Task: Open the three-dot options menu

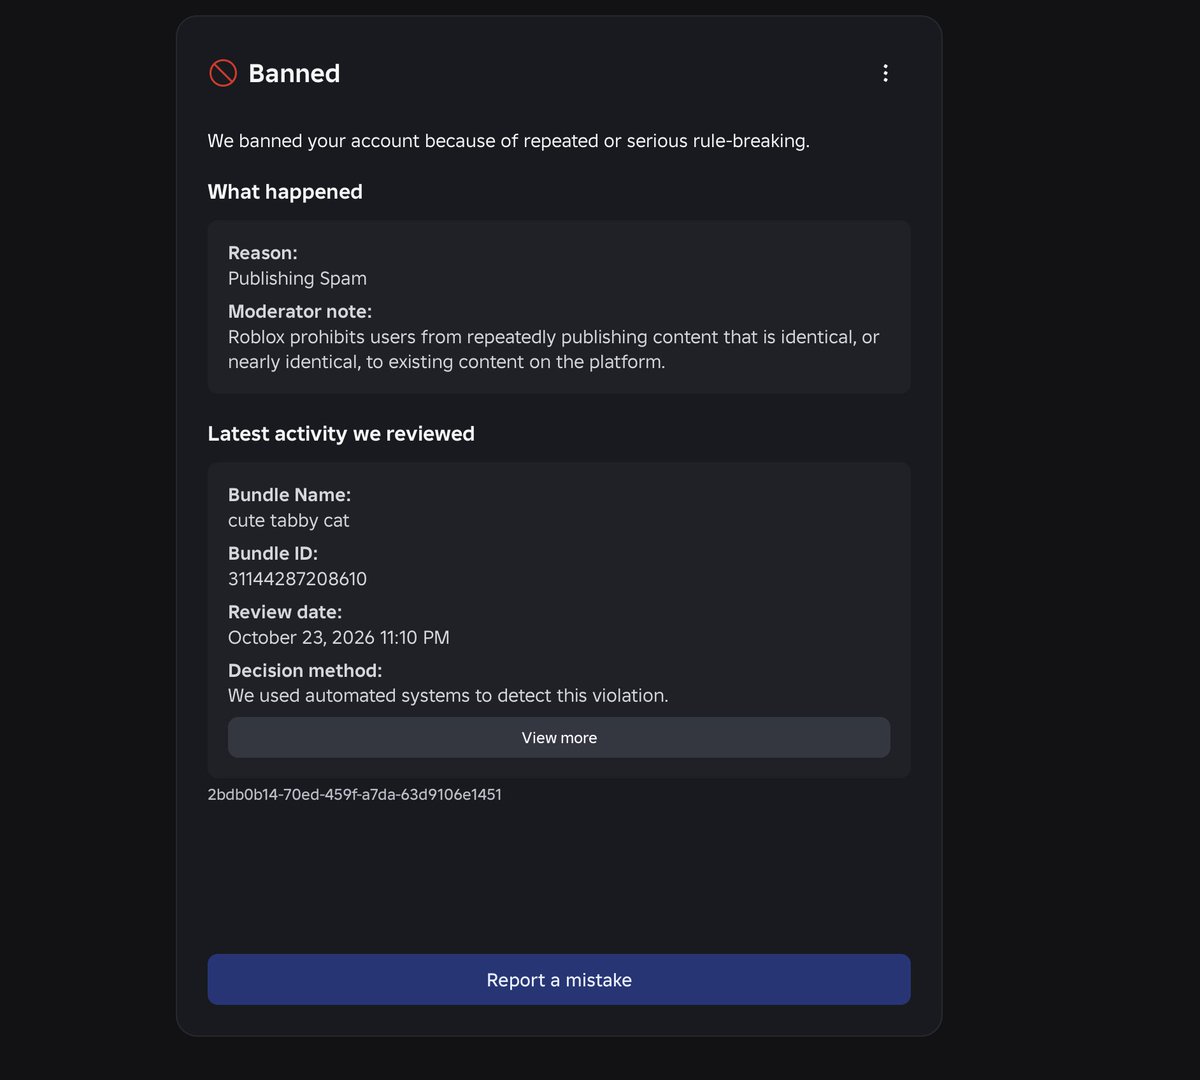Action: pos(885,73)
